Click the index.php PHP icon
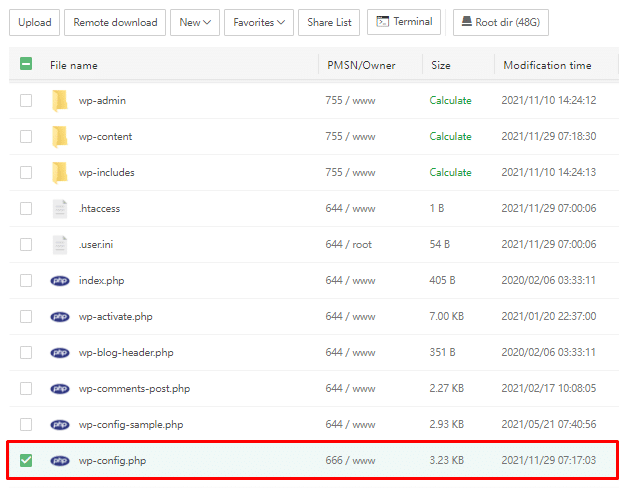This screenshot has width=619, height=488. [60, 281]
